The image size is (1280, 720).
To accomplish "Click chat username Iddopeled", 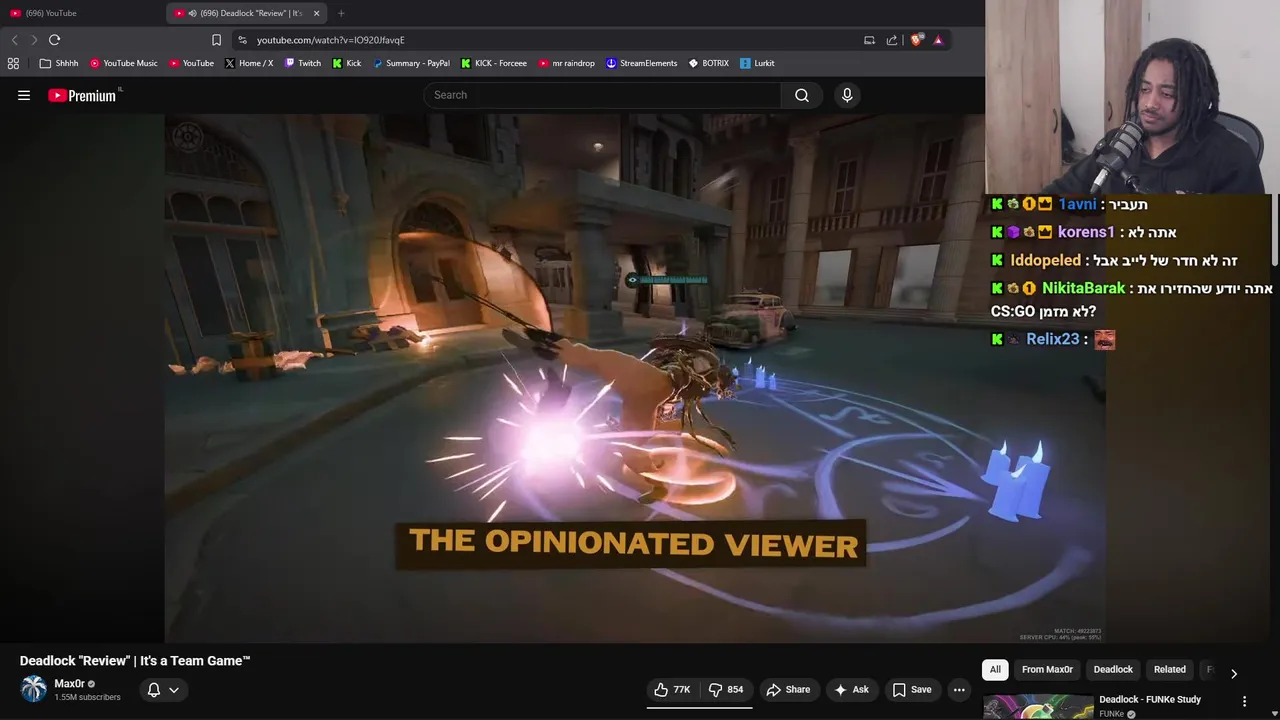I will [x=1046, y=260].
